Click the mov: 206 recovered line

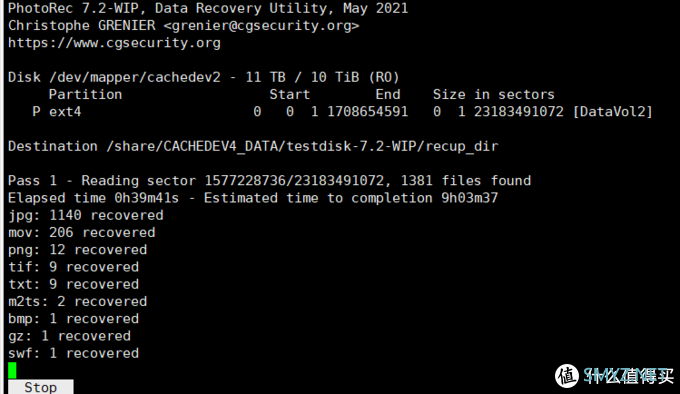tap(82, 233)
